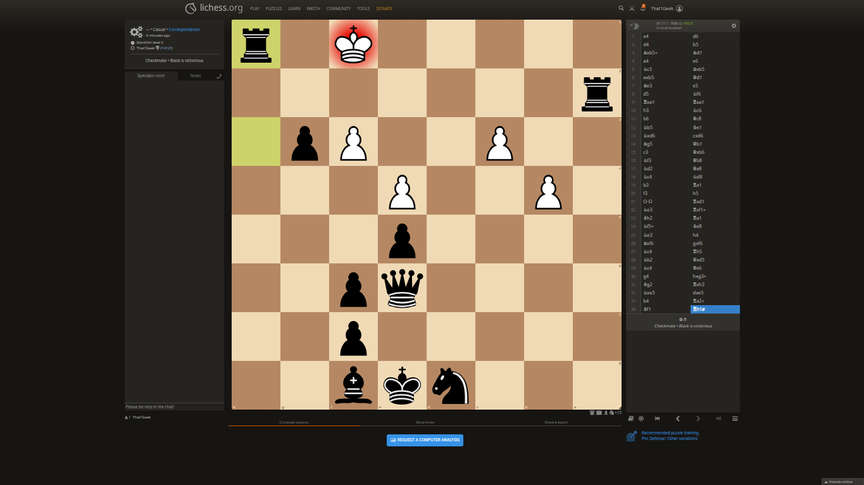Image resolution: width=864 pixels, height=485 pixels.
Task: Click Request a Computer Analysis button
Action: tap(425, 440)
